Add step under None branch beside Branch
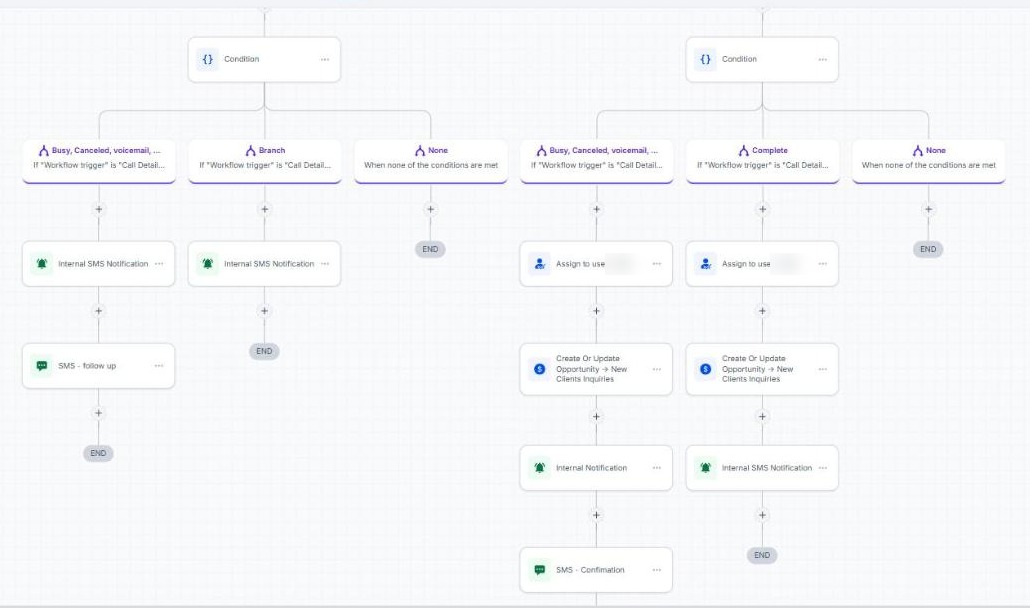Viewport: 1030px width, 608px height. tap(430, 209)
